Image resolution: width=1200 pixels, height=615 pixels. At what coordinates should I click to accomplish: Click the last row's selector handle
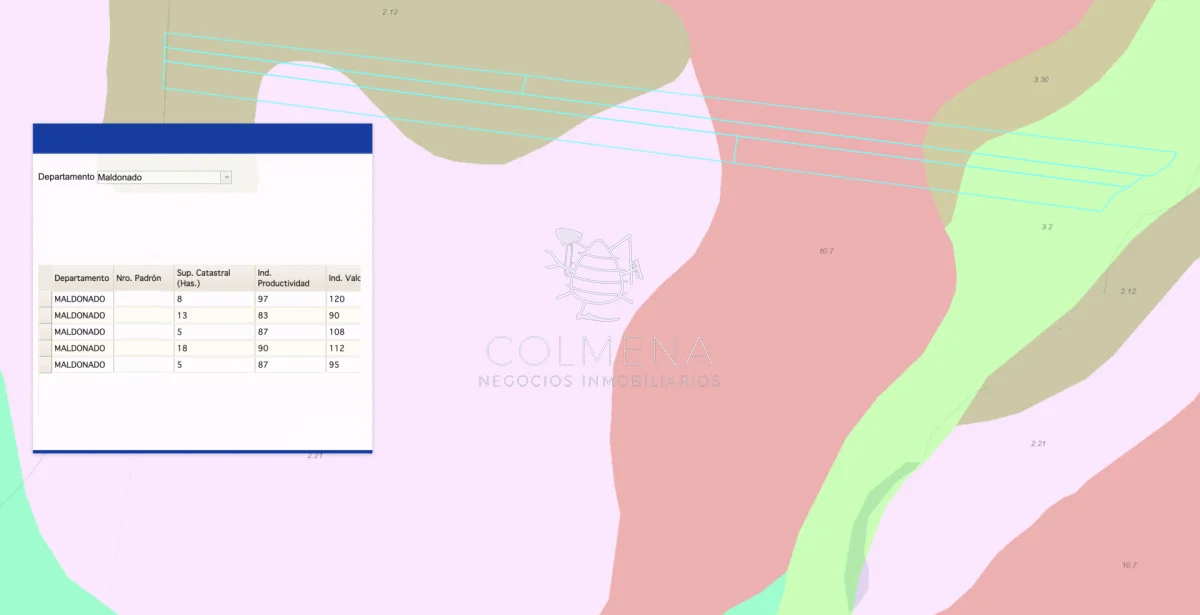(x=44, y=365)
